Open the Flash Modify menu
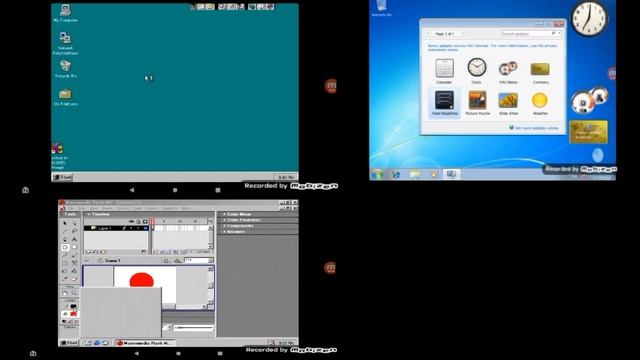Image resolution: width=640 pixels, height=360 pixels. point(124,208)
